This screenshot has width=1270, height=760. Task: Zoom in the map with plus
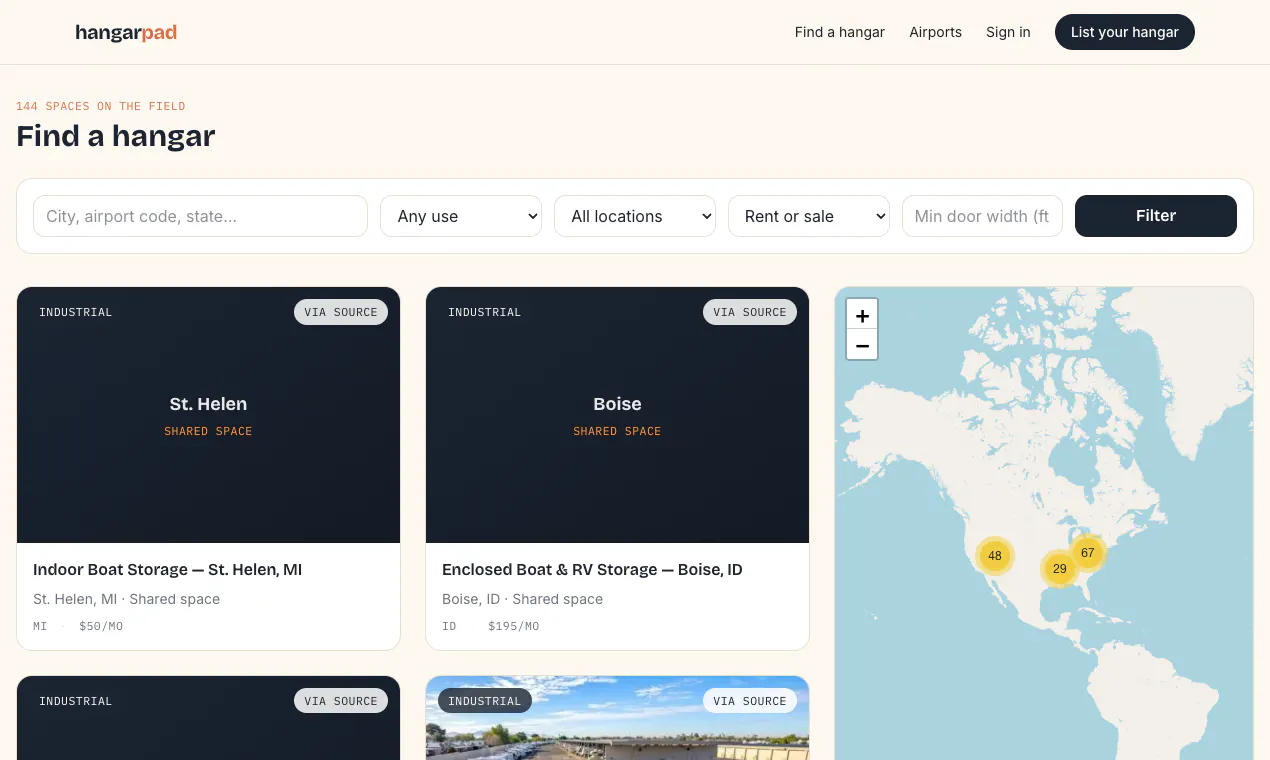click(862, 315)
